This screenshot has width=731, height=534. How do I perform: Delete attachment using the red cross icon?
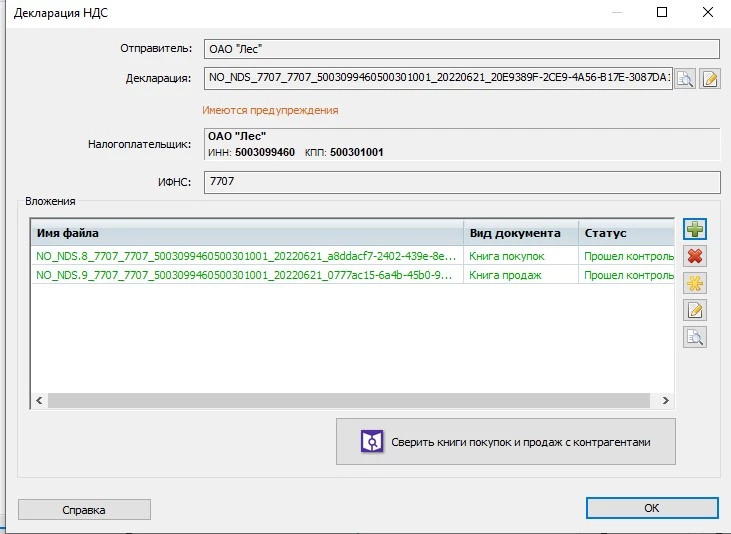[x=695, y=257]
